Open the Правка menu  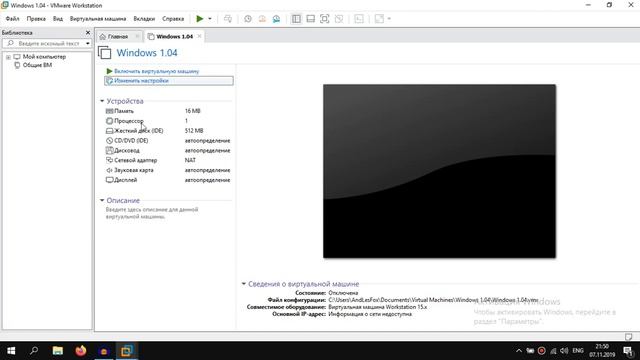point(36,19)
